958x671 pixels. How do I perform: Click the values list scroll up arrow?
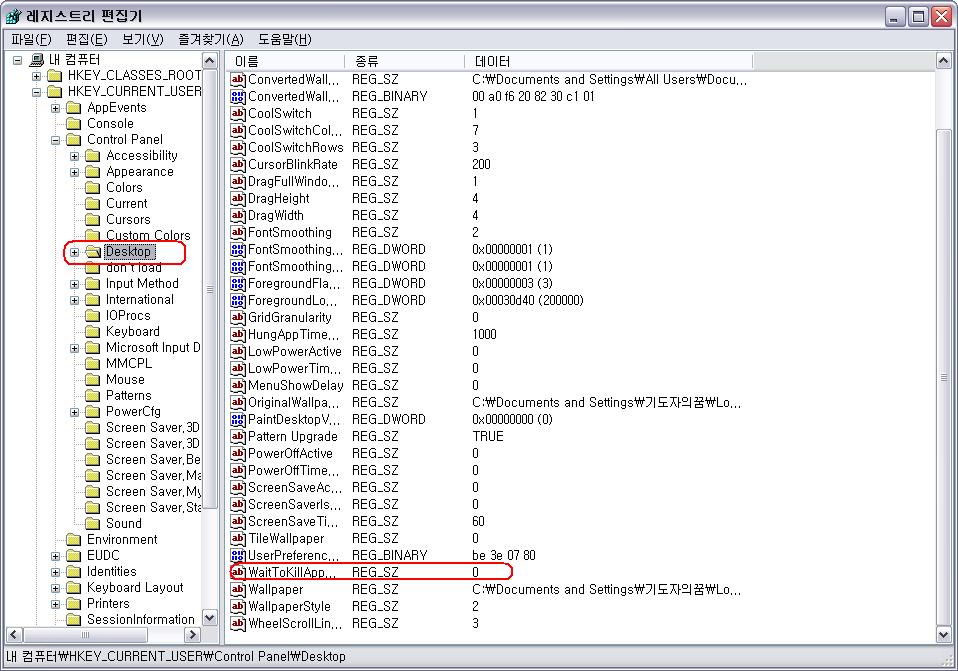pyautogui.click(x=943, y=61)
